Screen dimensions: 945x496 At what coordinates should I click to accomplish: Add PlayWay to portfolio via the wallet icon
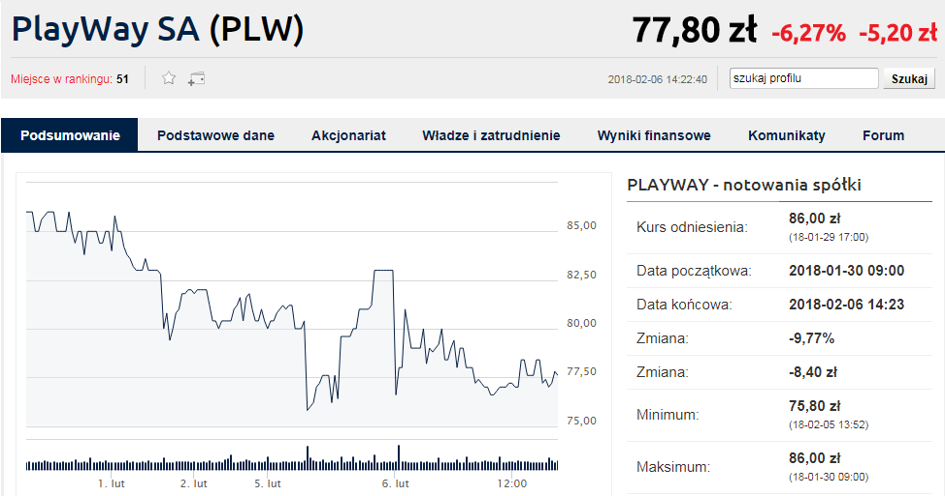[196, 79]
